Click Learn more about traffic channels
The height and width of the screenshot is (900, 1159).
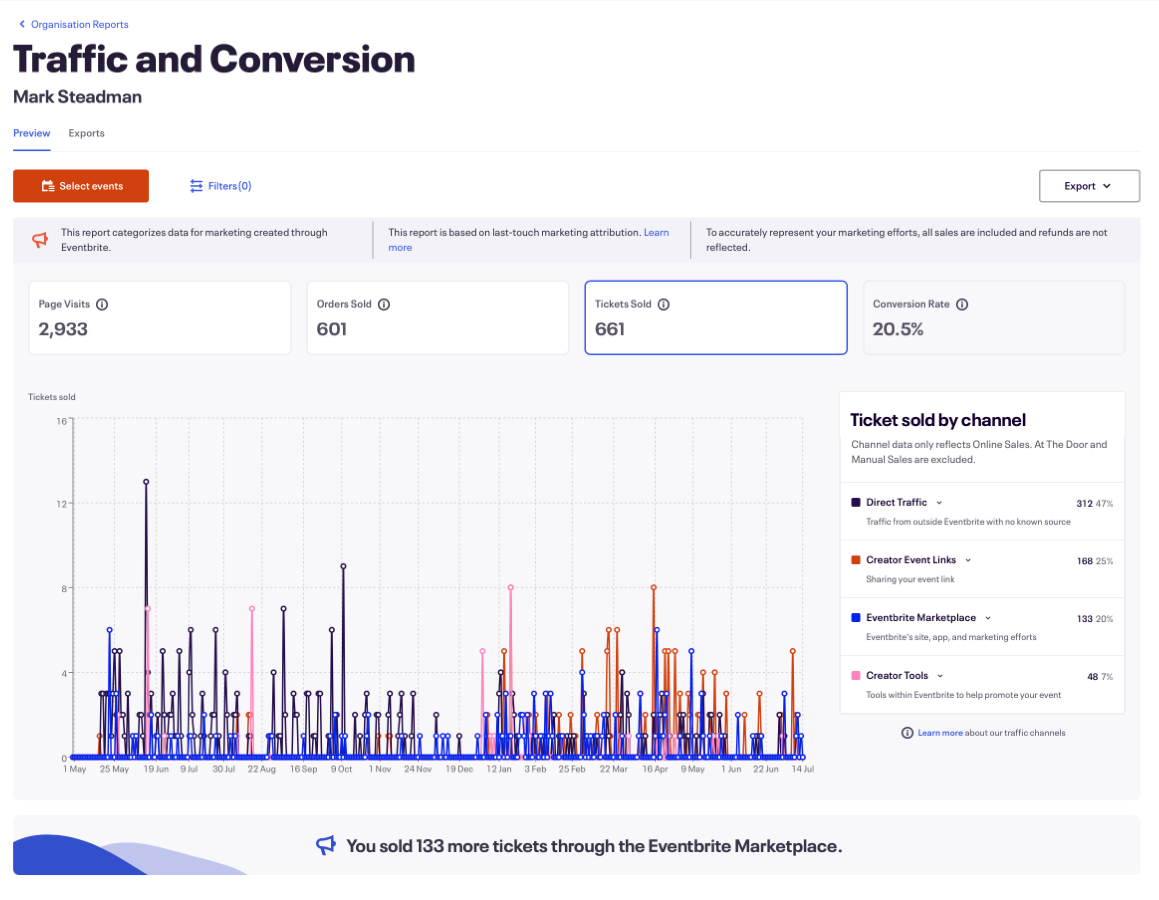(939, 733)
